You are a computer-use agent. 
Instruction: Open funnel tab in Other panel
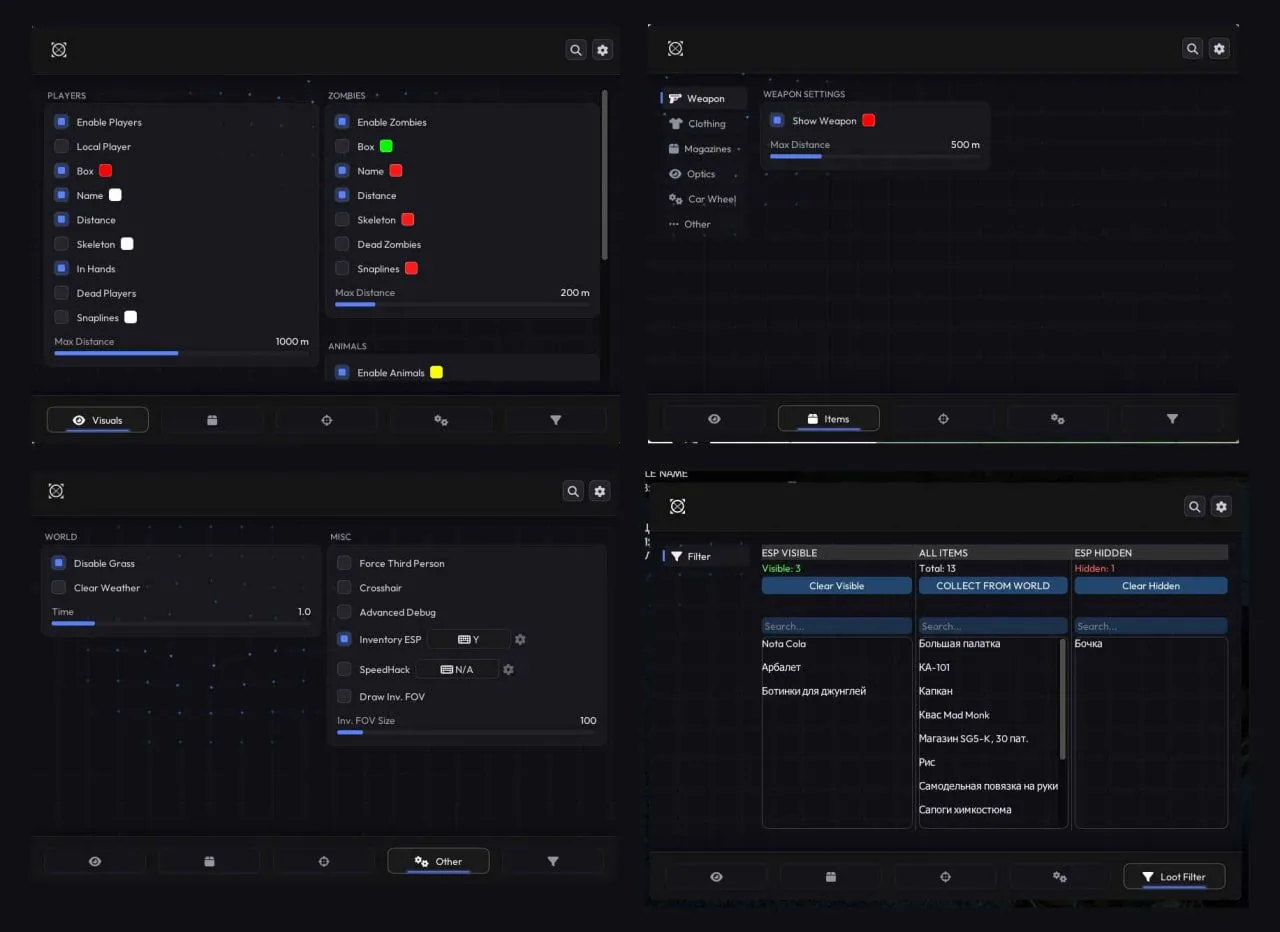coord(553,861)
